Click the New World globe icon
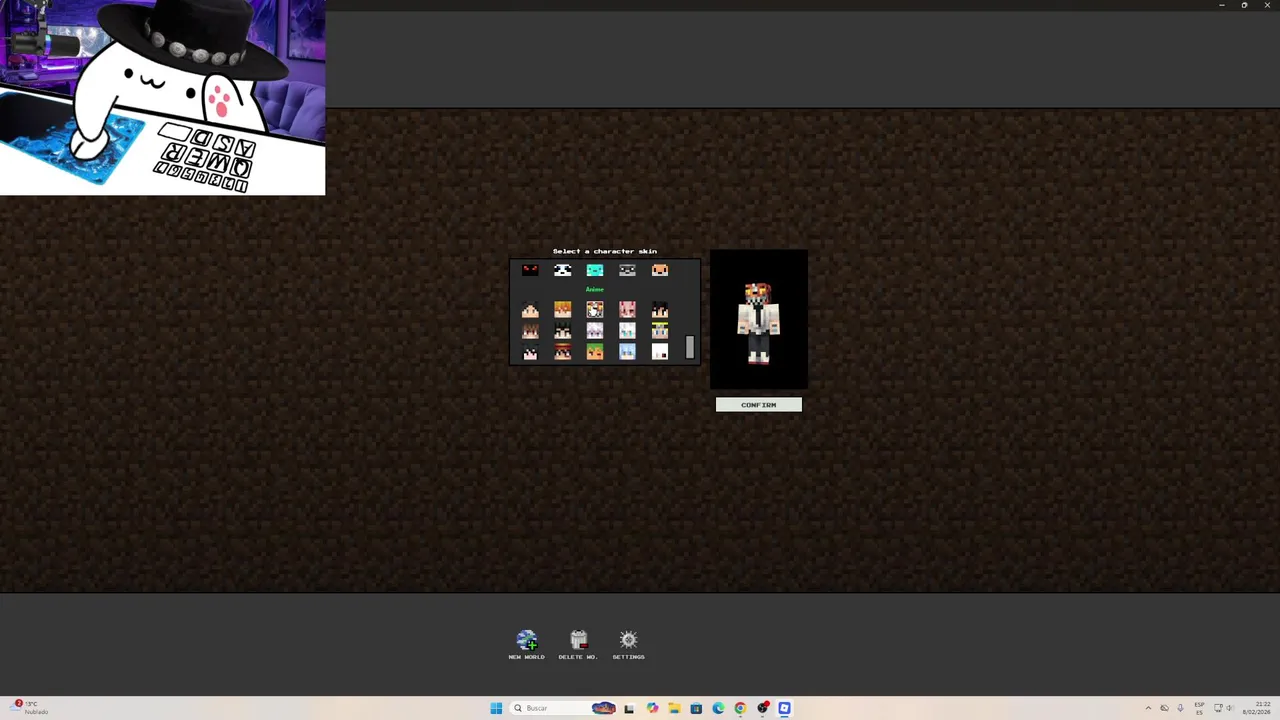This screenshot has width=1280, height=720. [527, 640]
